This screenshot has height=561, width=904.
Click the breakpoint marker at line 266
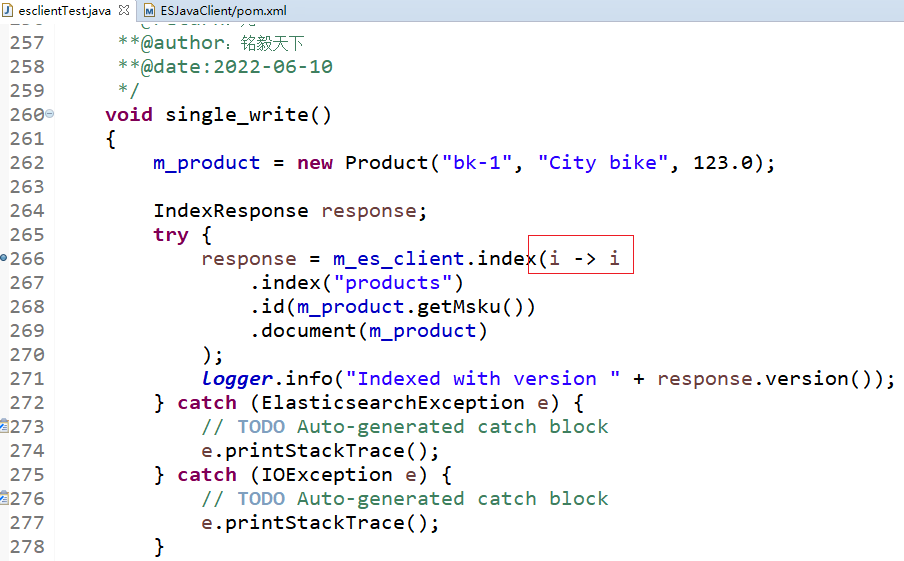tap(3, 258)
